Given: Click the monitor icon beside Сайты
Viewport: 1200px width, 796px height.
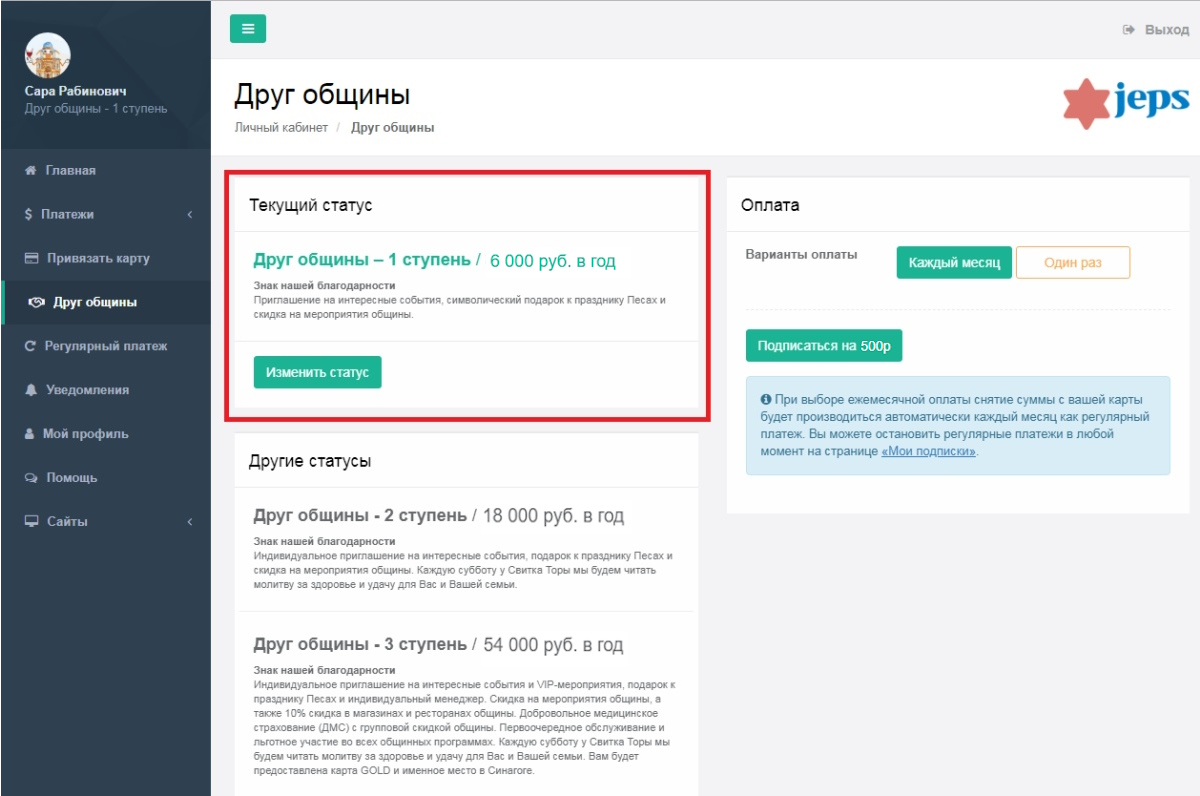Looking at the screenshot, I should [x=31, y=522].
